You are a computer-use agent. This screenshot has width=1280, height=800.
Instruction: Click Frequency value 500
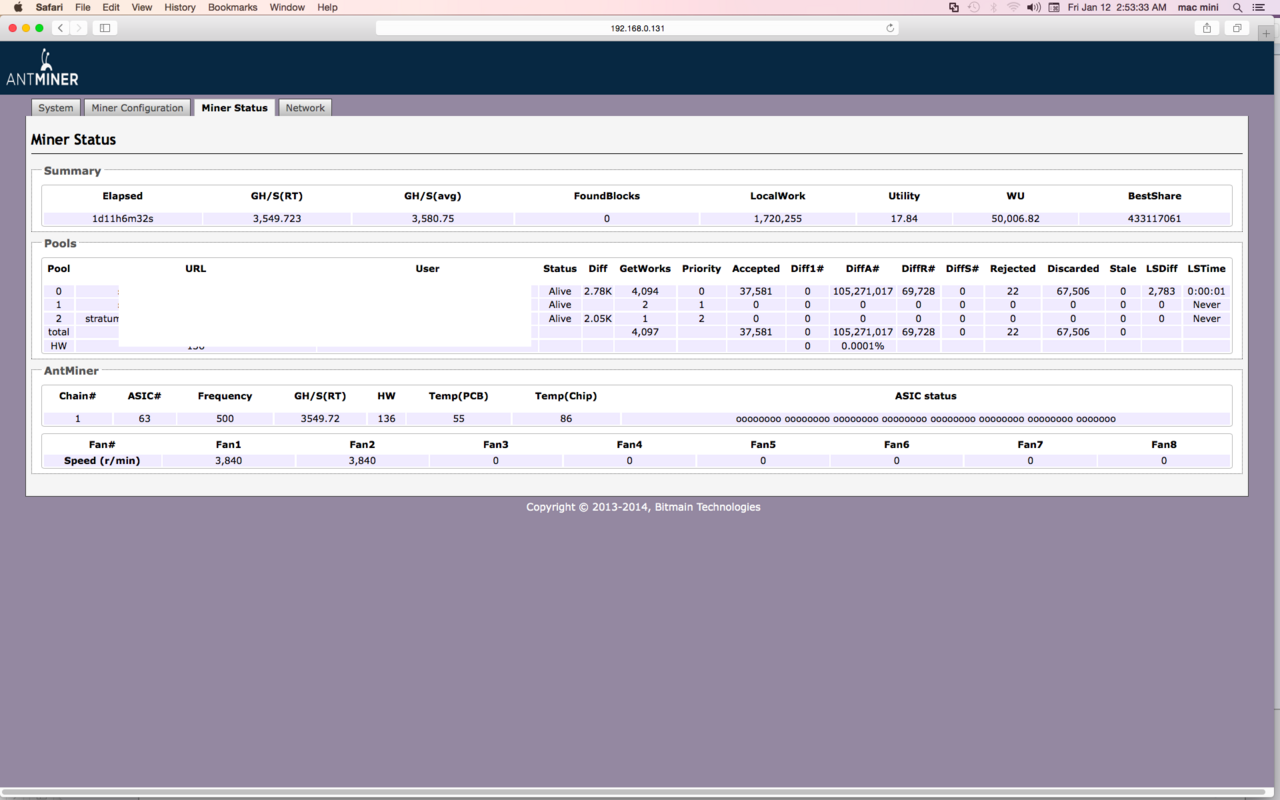(x=225, y=419)
